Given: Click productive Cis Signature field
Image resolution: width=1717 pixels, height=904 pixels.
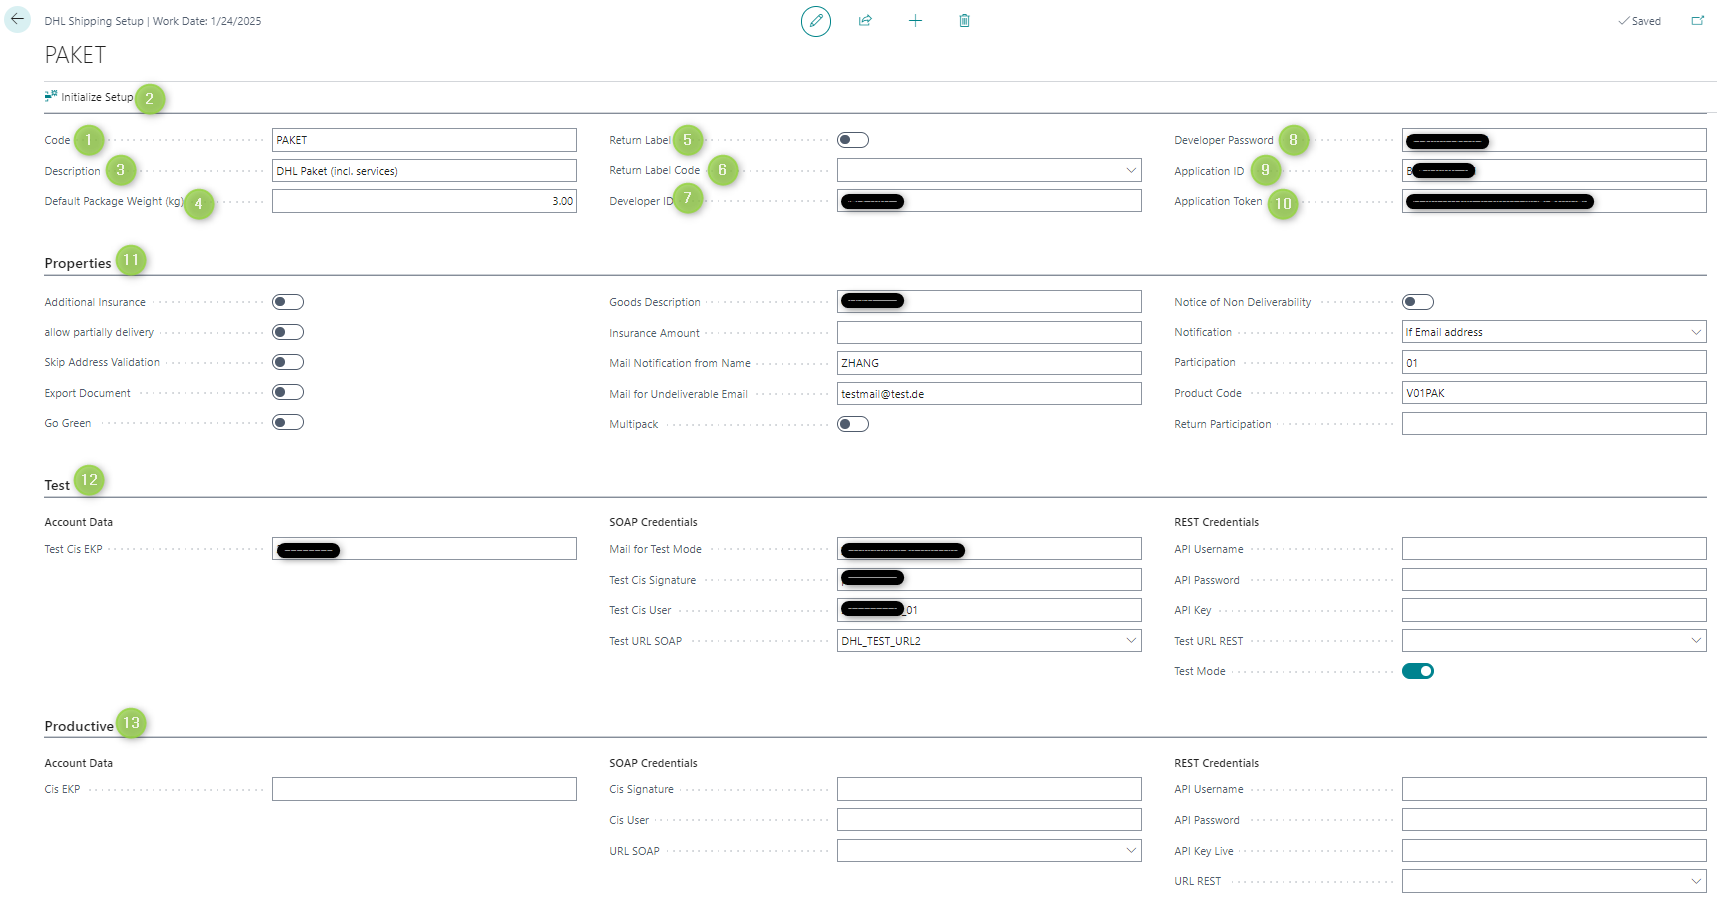Looking at the screenshot, I should (989, 789).
